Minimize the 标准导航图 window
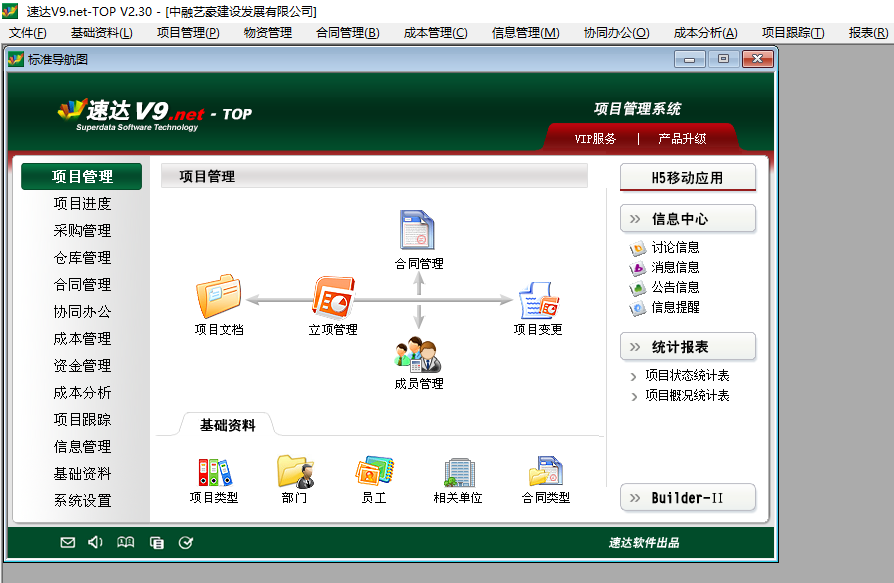 point(689,59)
